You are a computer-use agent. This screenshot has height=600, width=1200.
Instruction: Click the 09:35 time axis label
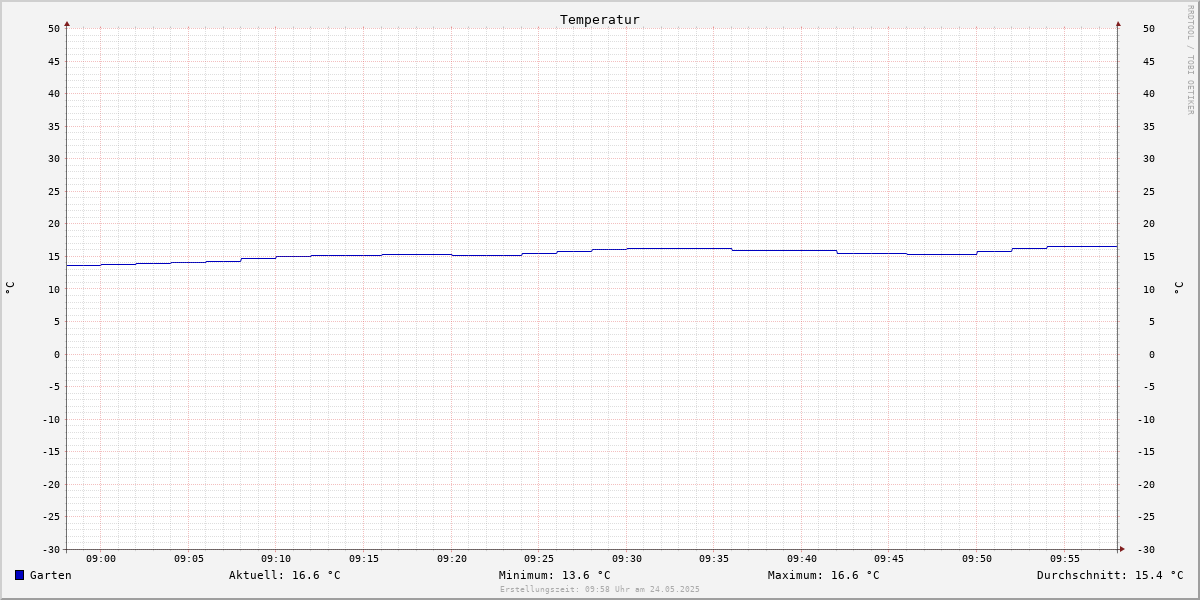[714, 559]
